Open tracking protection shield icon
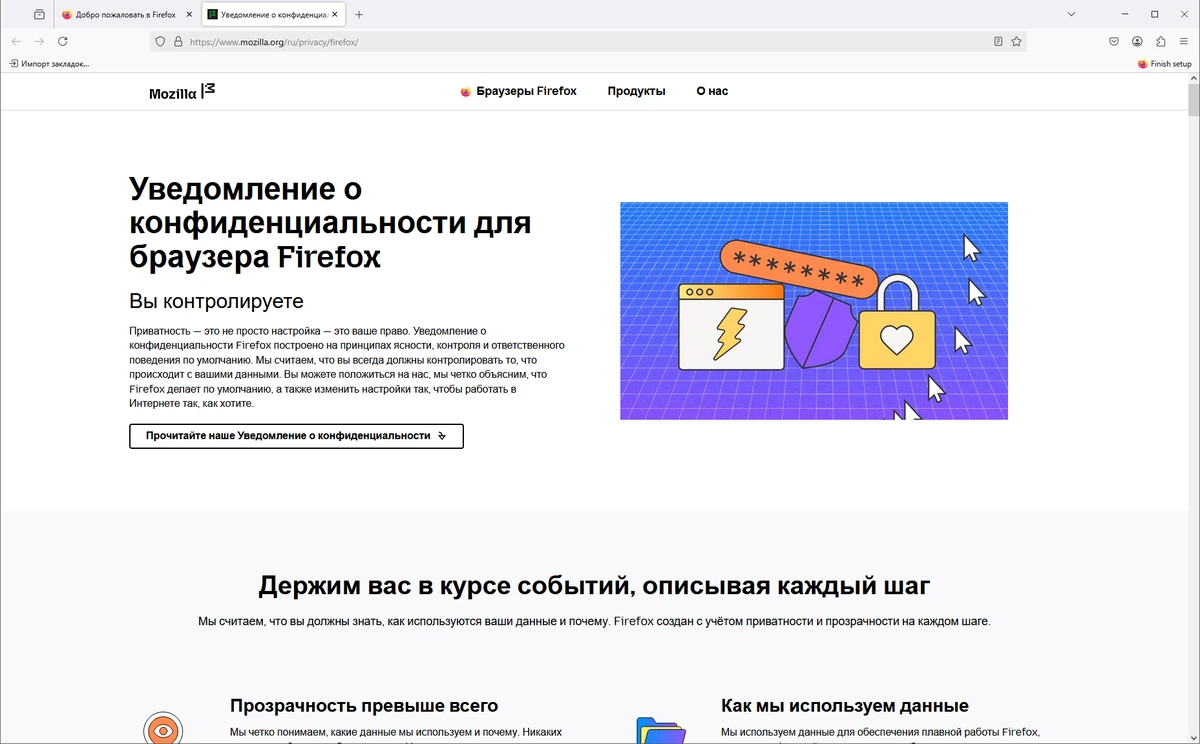This screenshot has height=744, width=1200. [x=160, y=42]
